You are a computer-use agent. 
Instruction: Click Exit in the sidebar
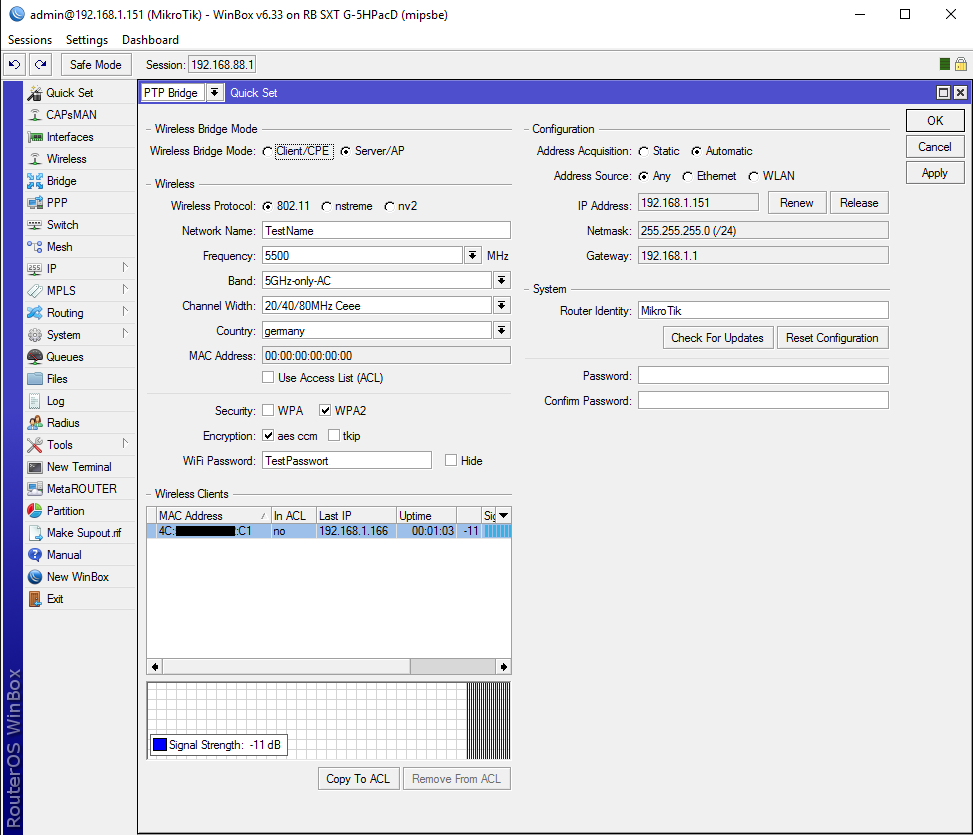pyautogui.click(x=55, y=599)
